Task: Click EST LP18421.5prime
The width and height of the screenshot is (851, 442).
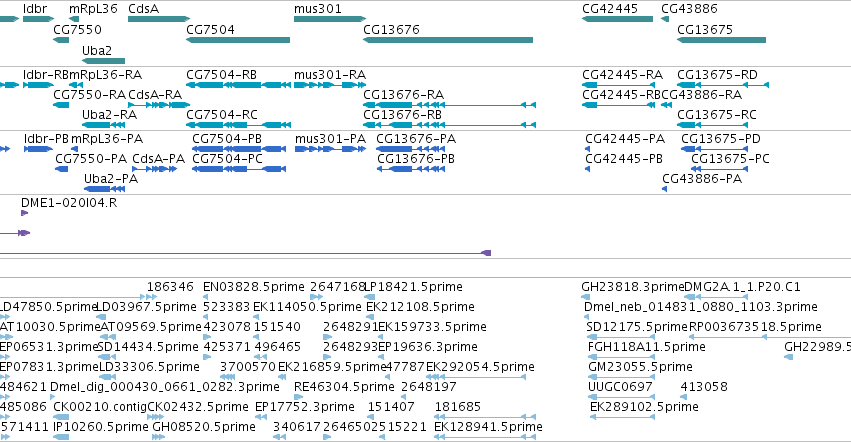Action: coord(370,297)
